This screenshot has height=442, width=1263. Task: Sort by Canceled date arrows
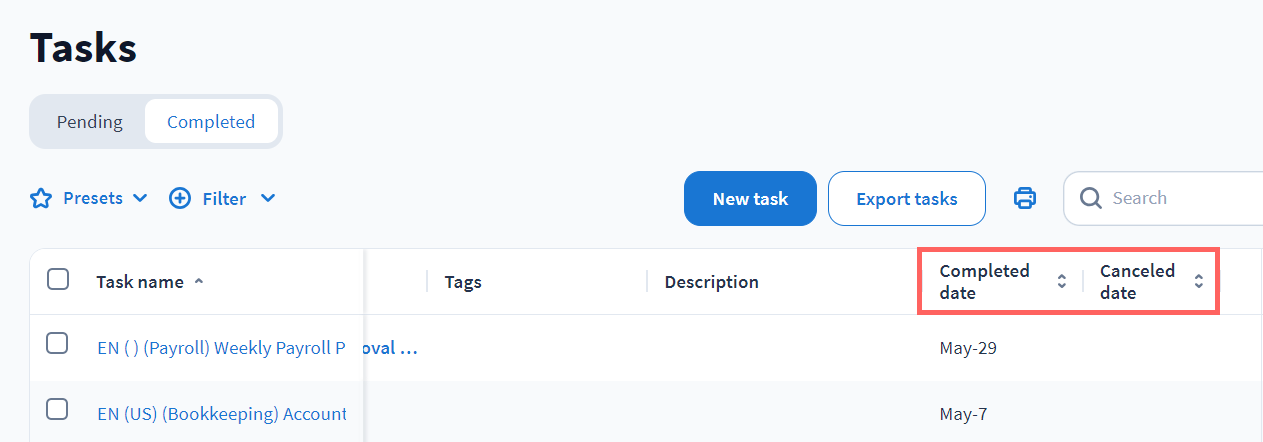(x=1199, y=282)
